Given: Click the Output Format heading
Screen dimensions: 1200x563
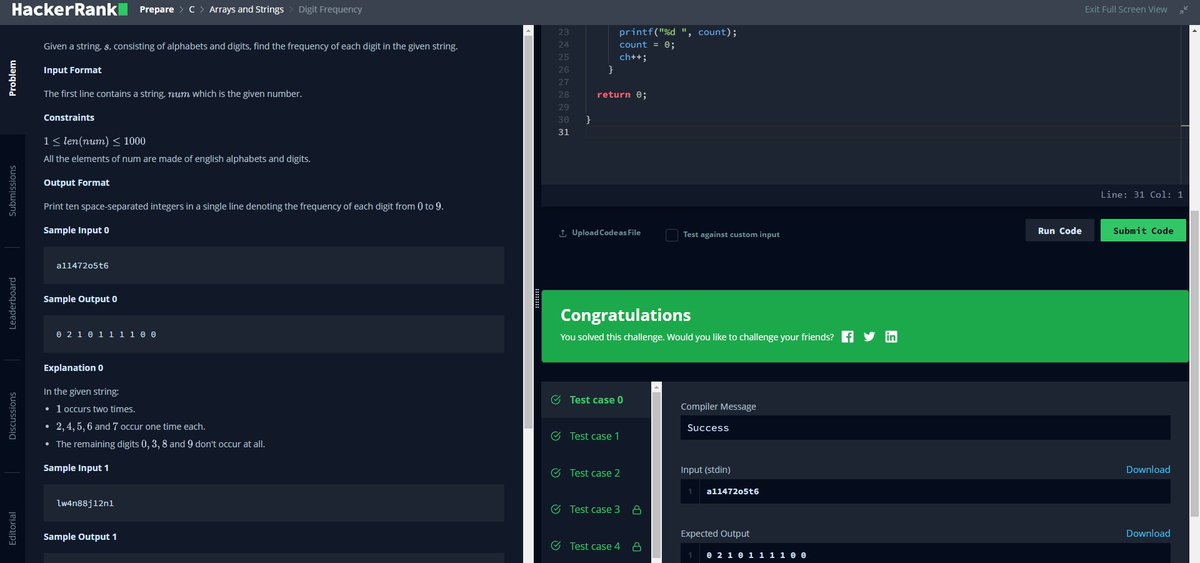Looking at the screenshot, I should pos(77,183).
